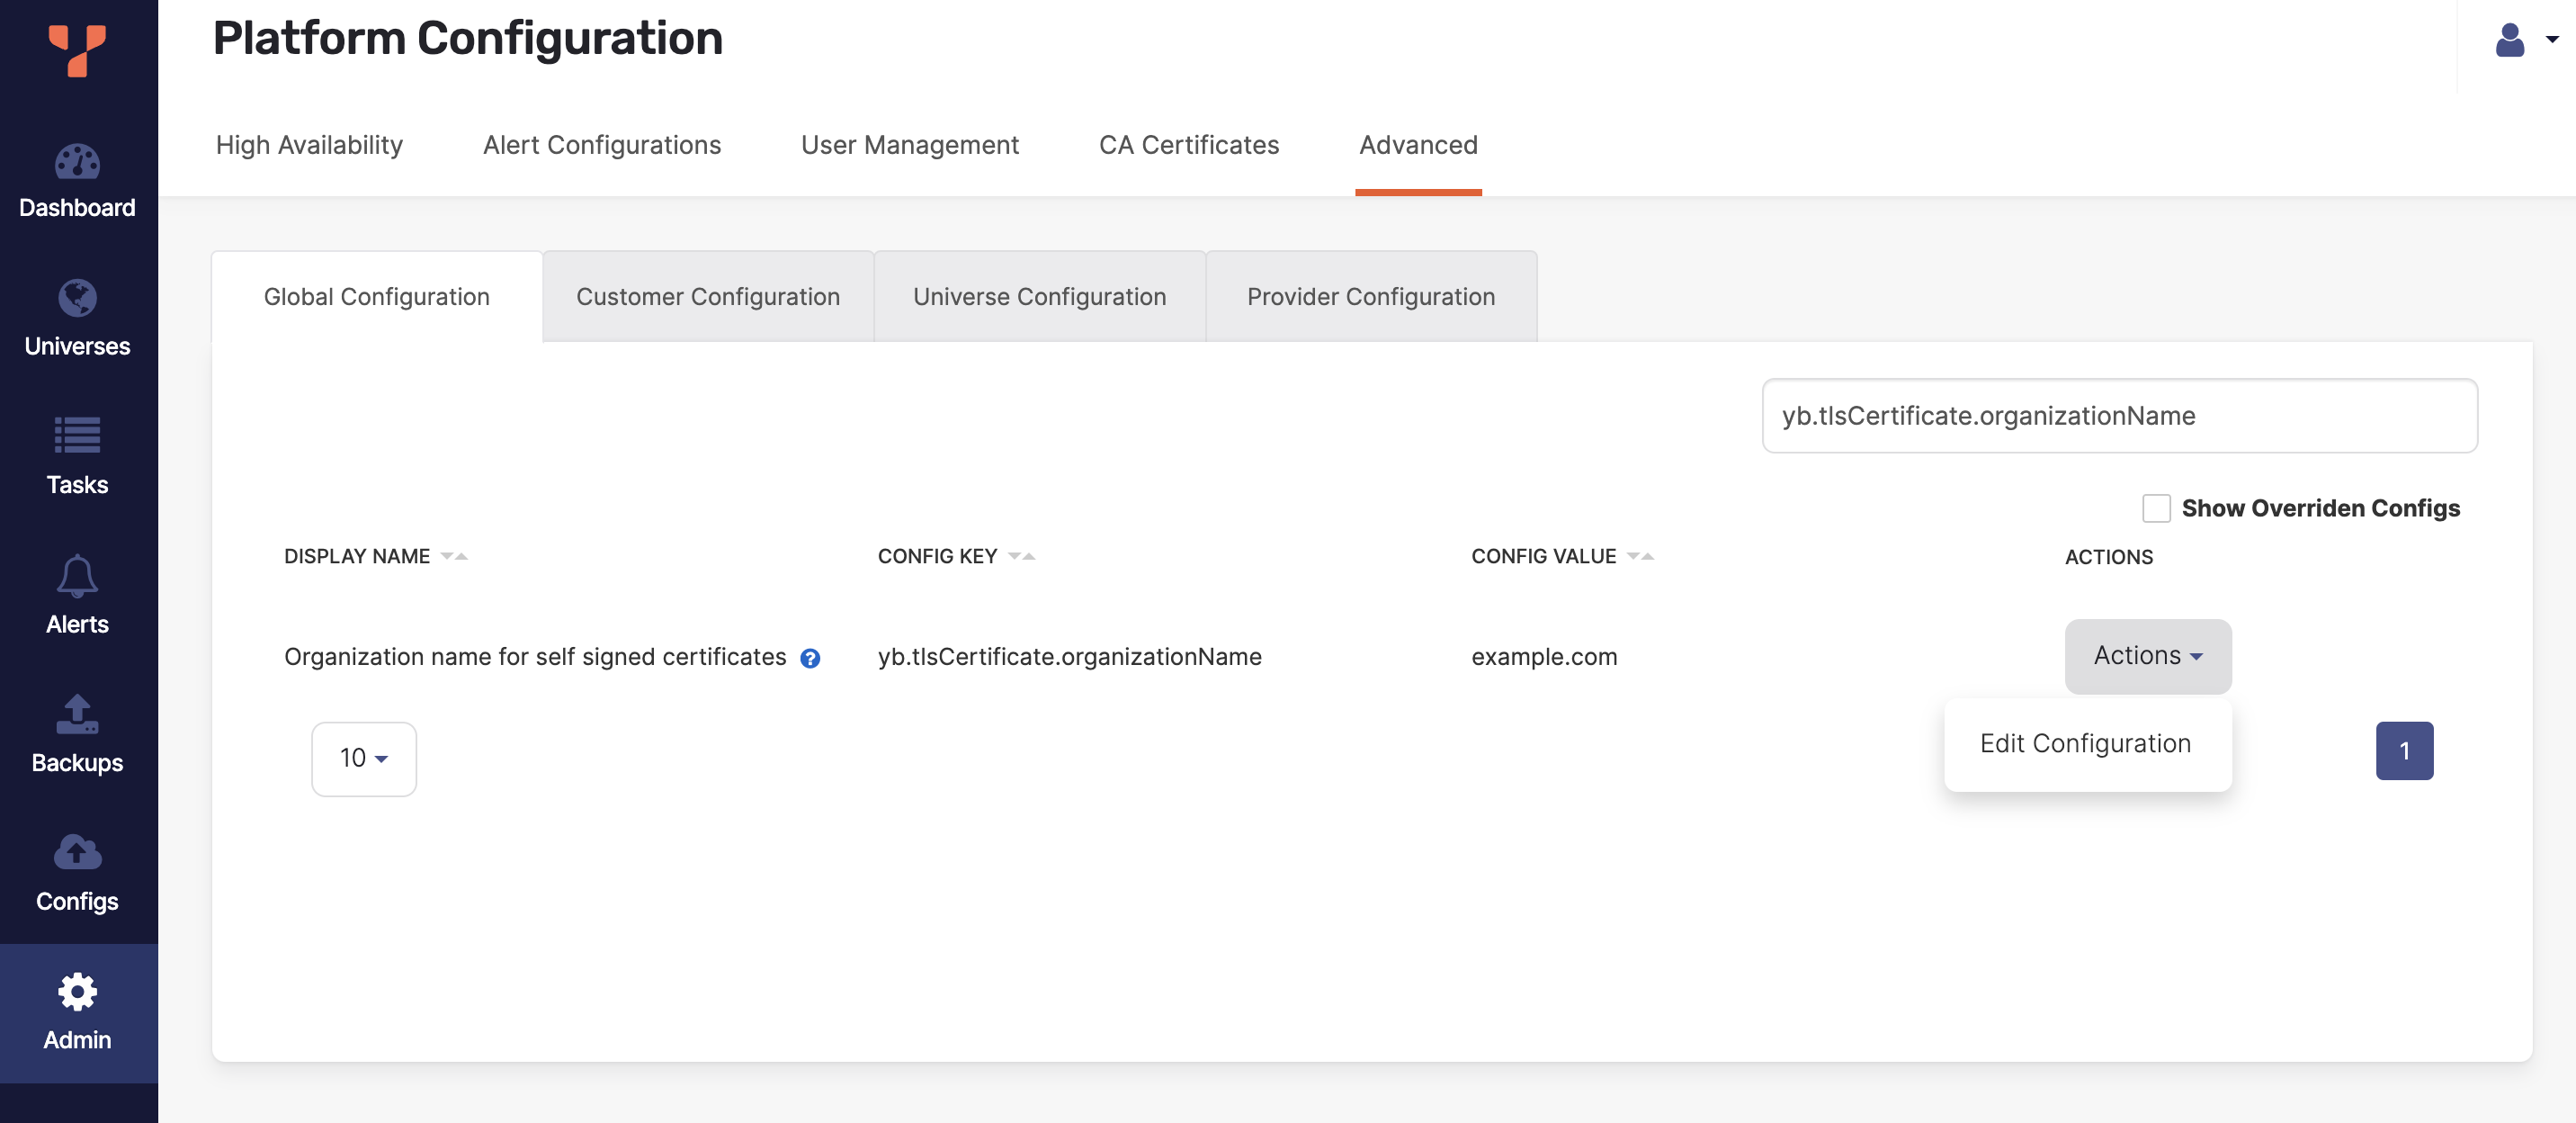Image resolution: width=2576 pixels, height=1123 pixels.
Task: Select the Universes icon in sidebar
Action: pyautogui.click(x=77, y=318)
